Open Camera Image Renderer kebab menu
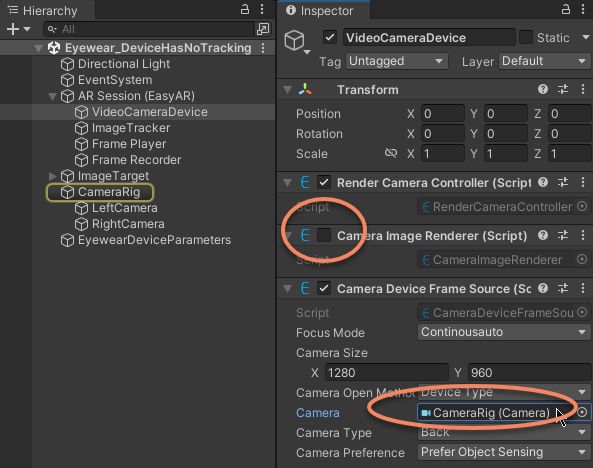Image resolution: width=593 pixels, height=468 pixels. pyautogui.click(x=583, y=235)
